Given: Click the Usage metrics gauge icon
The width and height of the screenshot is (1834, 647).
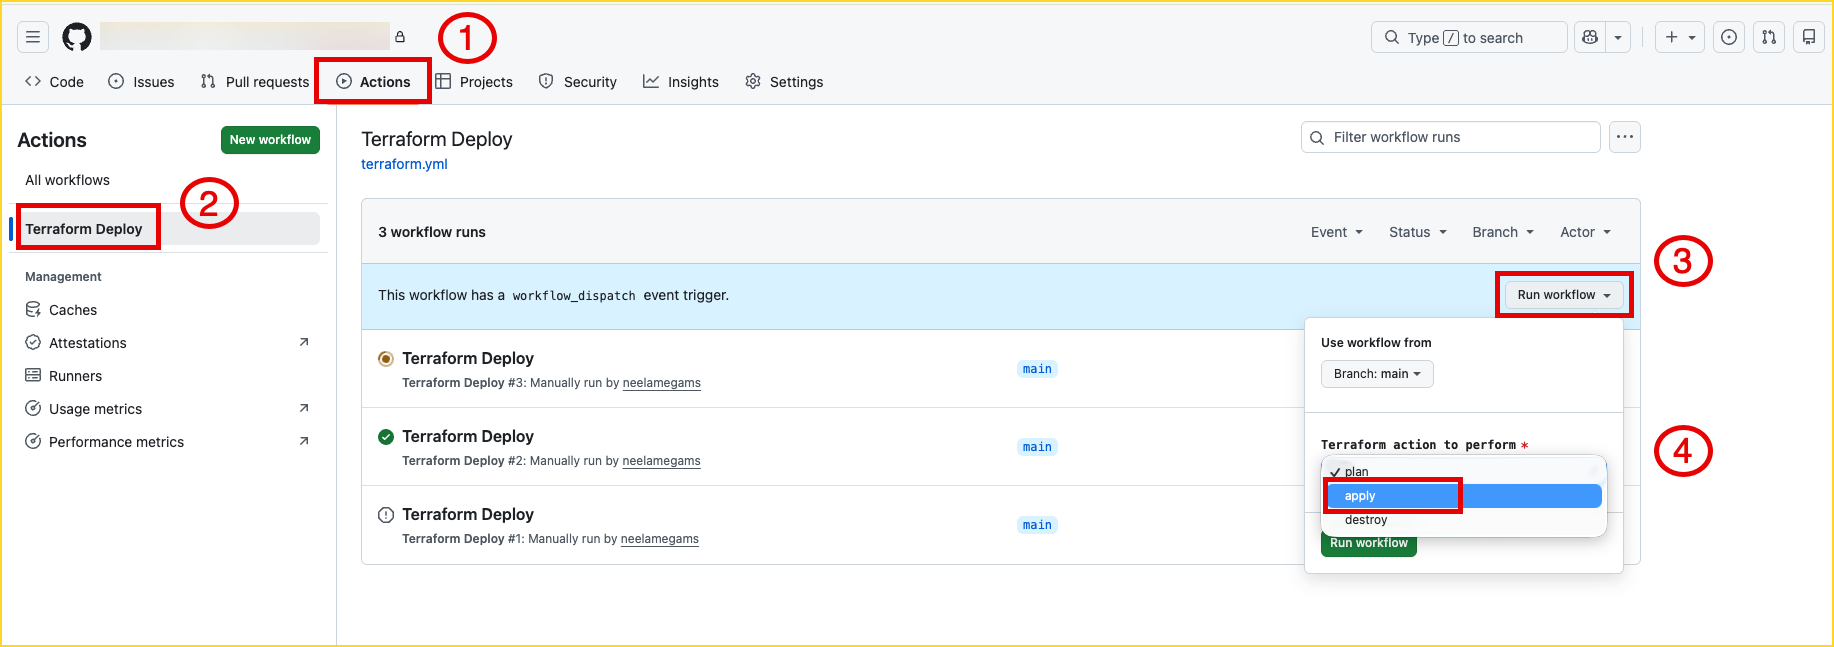Looking at the screenshot, I should click(x=33, y=409).
